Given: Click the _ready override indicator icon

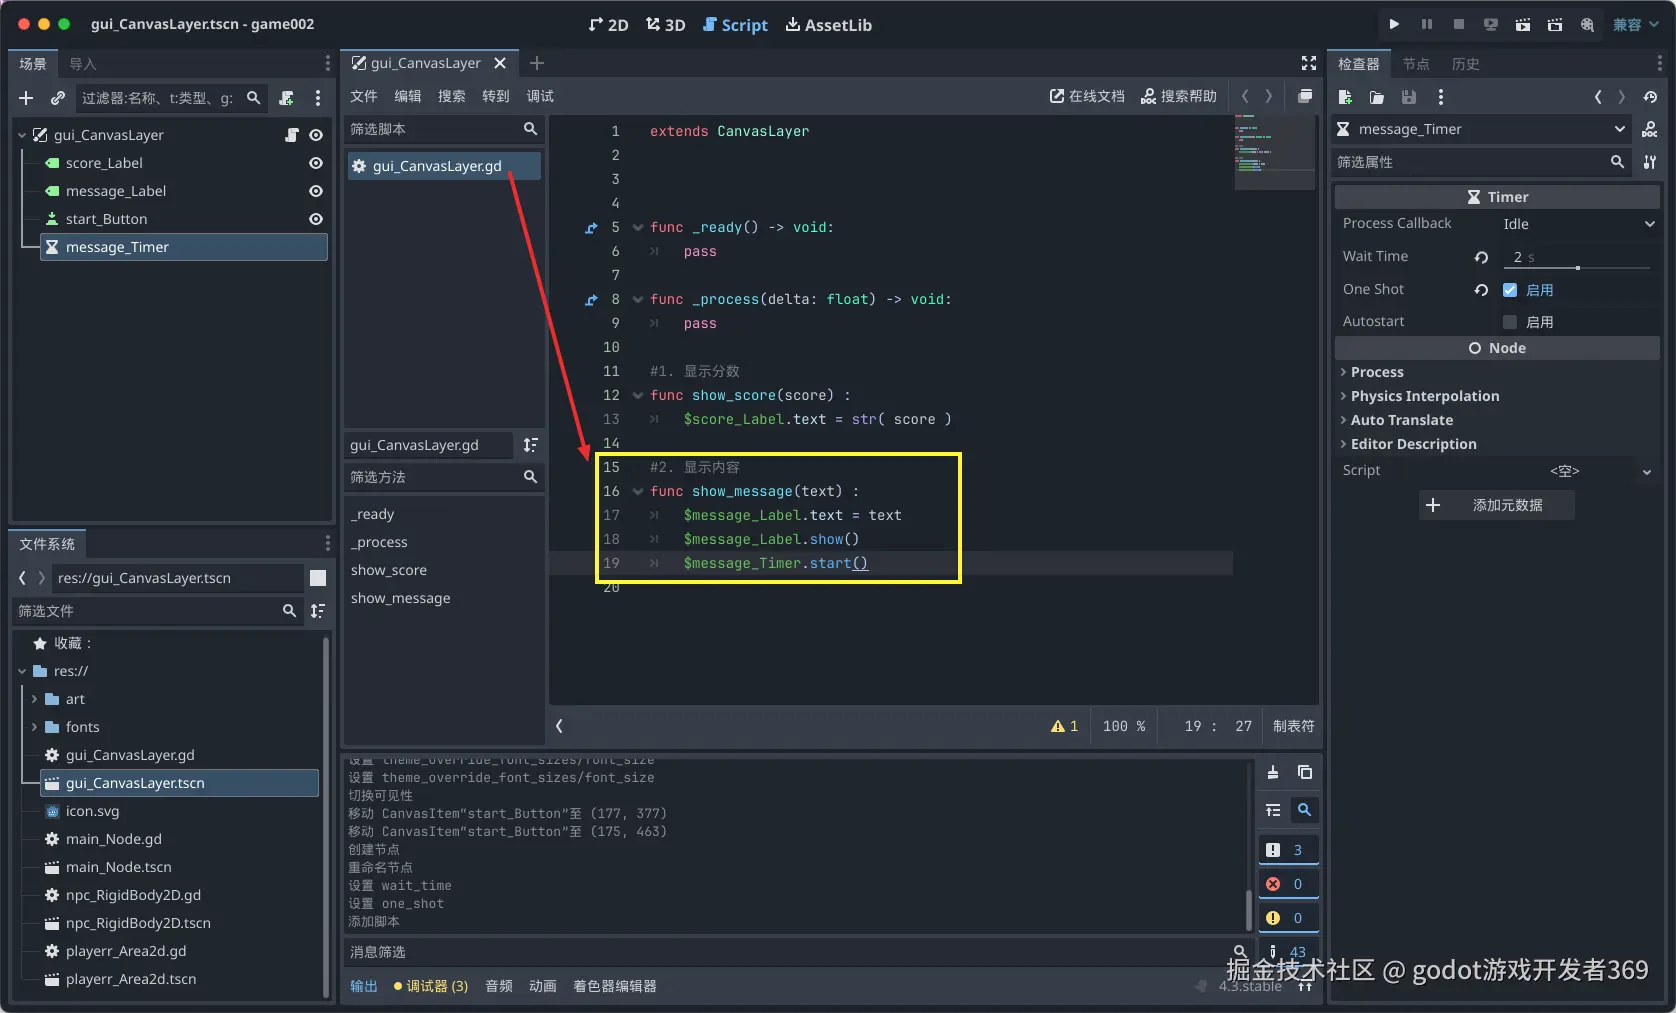Looking at the screenshot, I should tap(591, 228).
